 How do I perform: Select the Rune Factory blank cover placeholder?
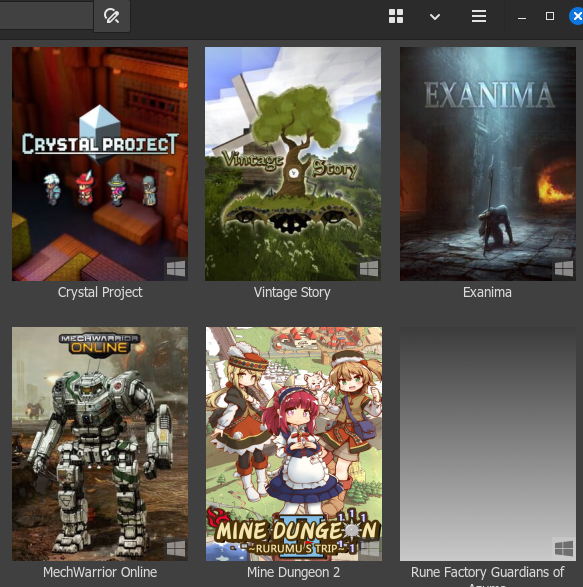[488, 444]
